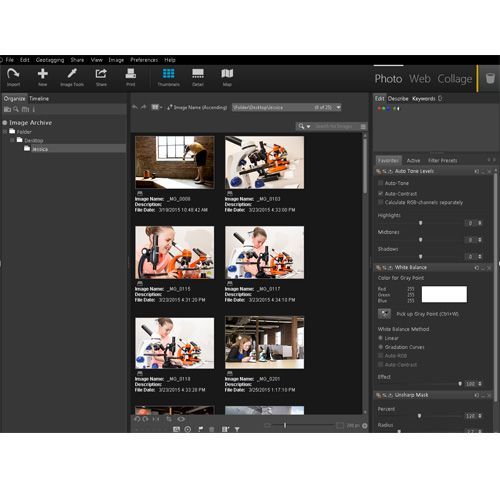Change the Image Name (Ascending) sort order
Viewport: 500px width, 500px height.
[x=197, y=107]
